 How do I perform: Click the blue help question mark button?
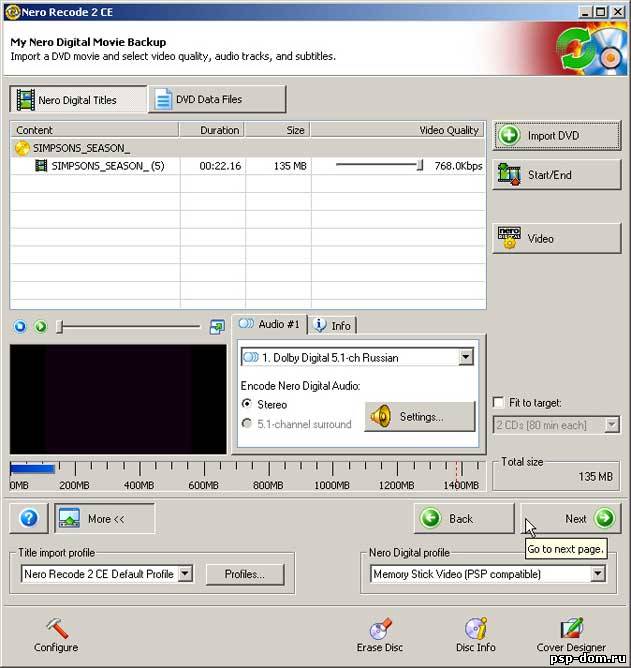(27, 518)
